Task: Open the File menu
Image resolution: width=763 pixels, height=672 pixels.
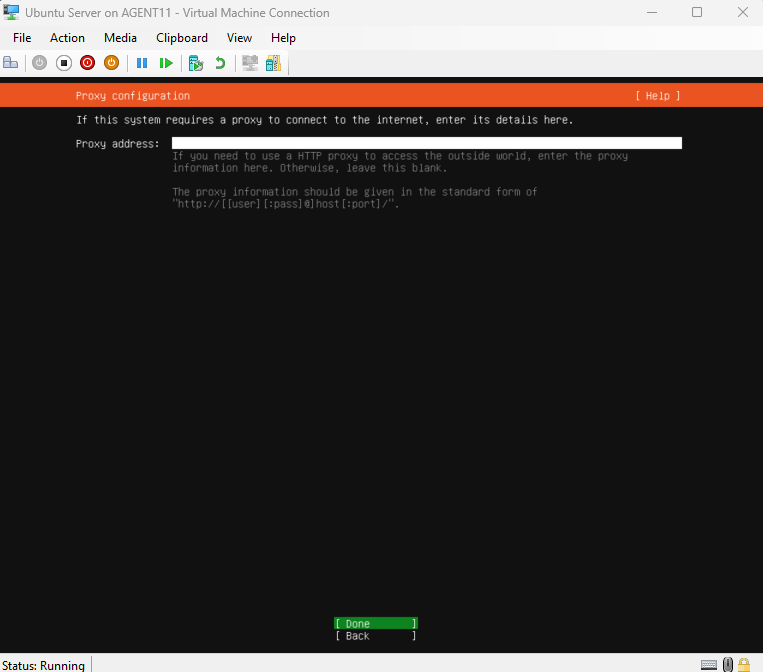Action: [22, 38]
